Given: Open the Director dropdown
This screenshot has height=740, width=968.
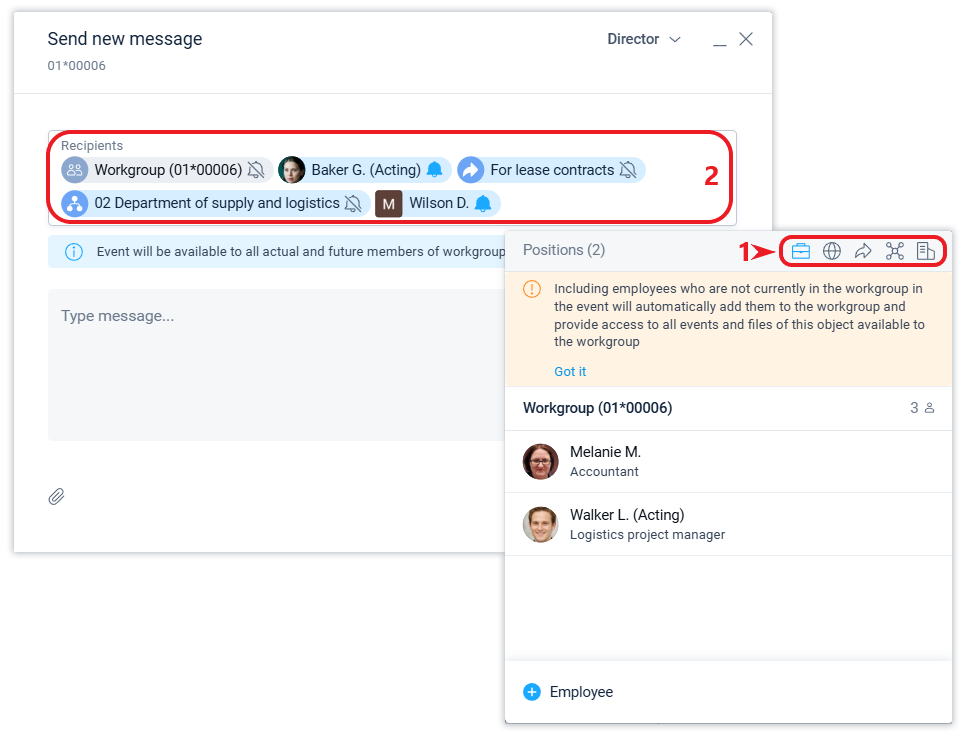Looking at the screenshot, I should [644, 39].
